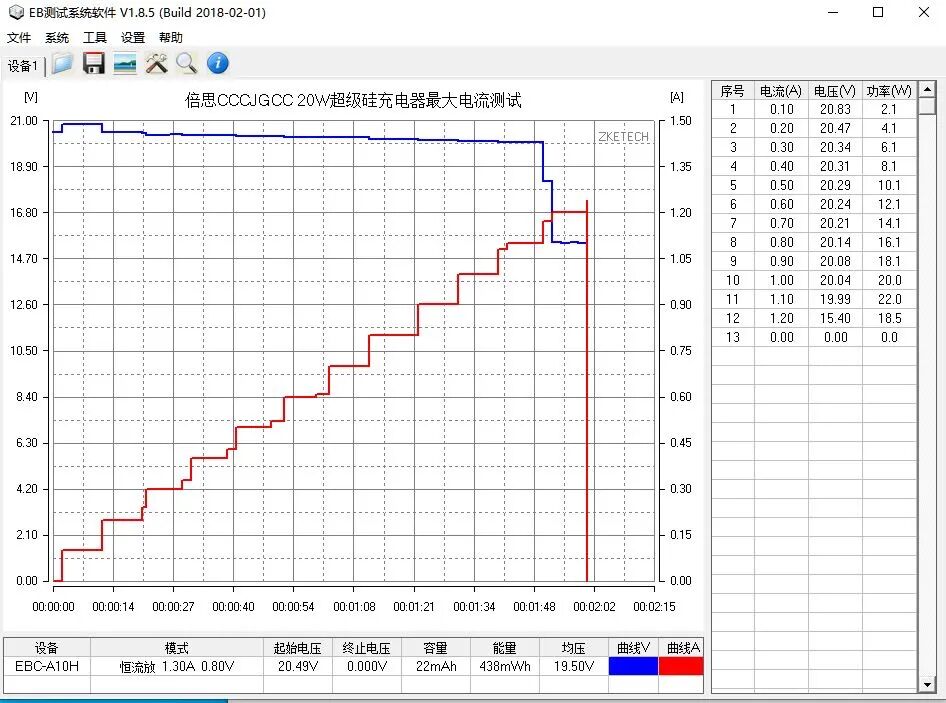Click the blue 曲线V color swatch

click(633, 666)
